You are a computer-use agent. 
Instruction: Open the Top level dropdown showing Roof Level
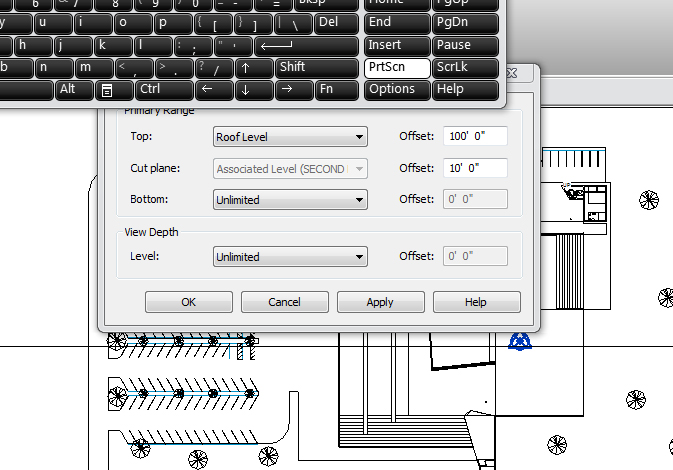click(x=290, y=136)
